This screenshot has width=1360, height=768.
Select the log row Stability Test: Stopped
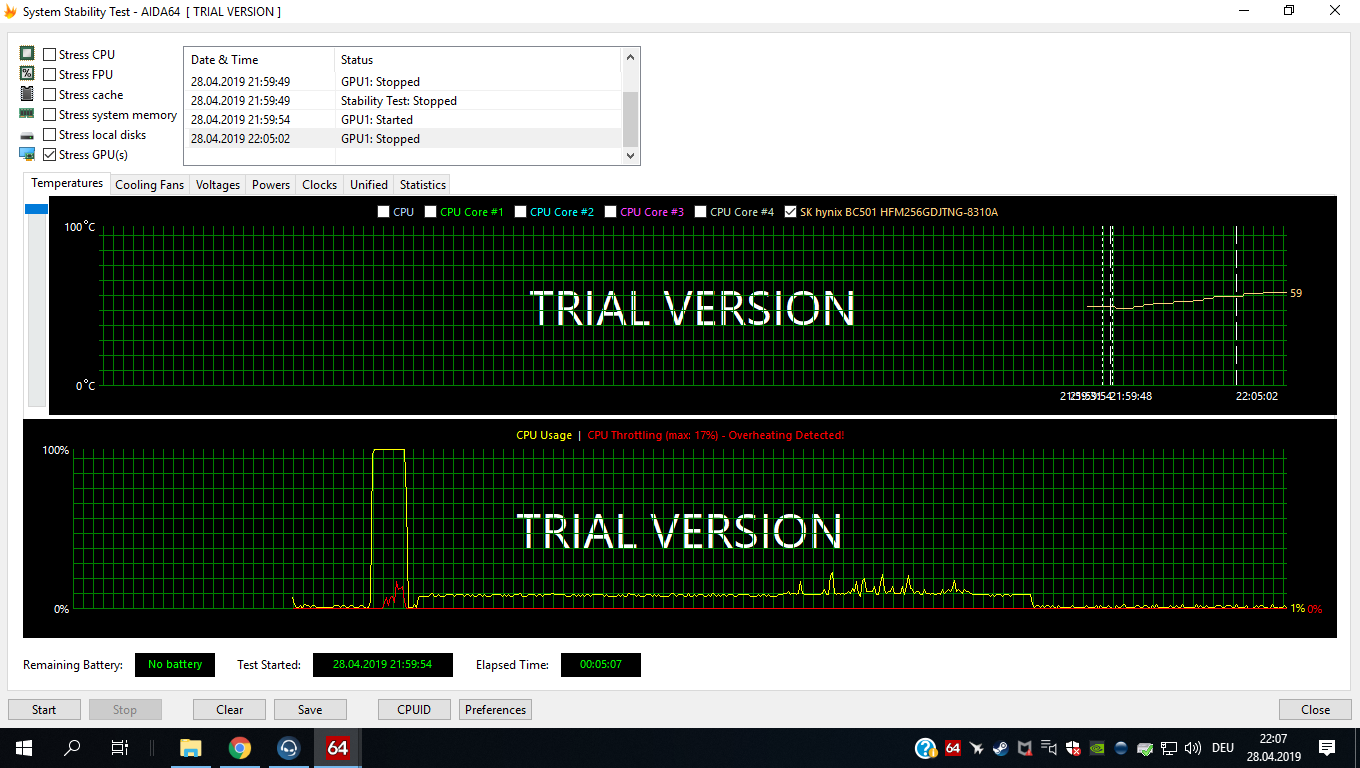pyautogui.click(x=403, y=101)
